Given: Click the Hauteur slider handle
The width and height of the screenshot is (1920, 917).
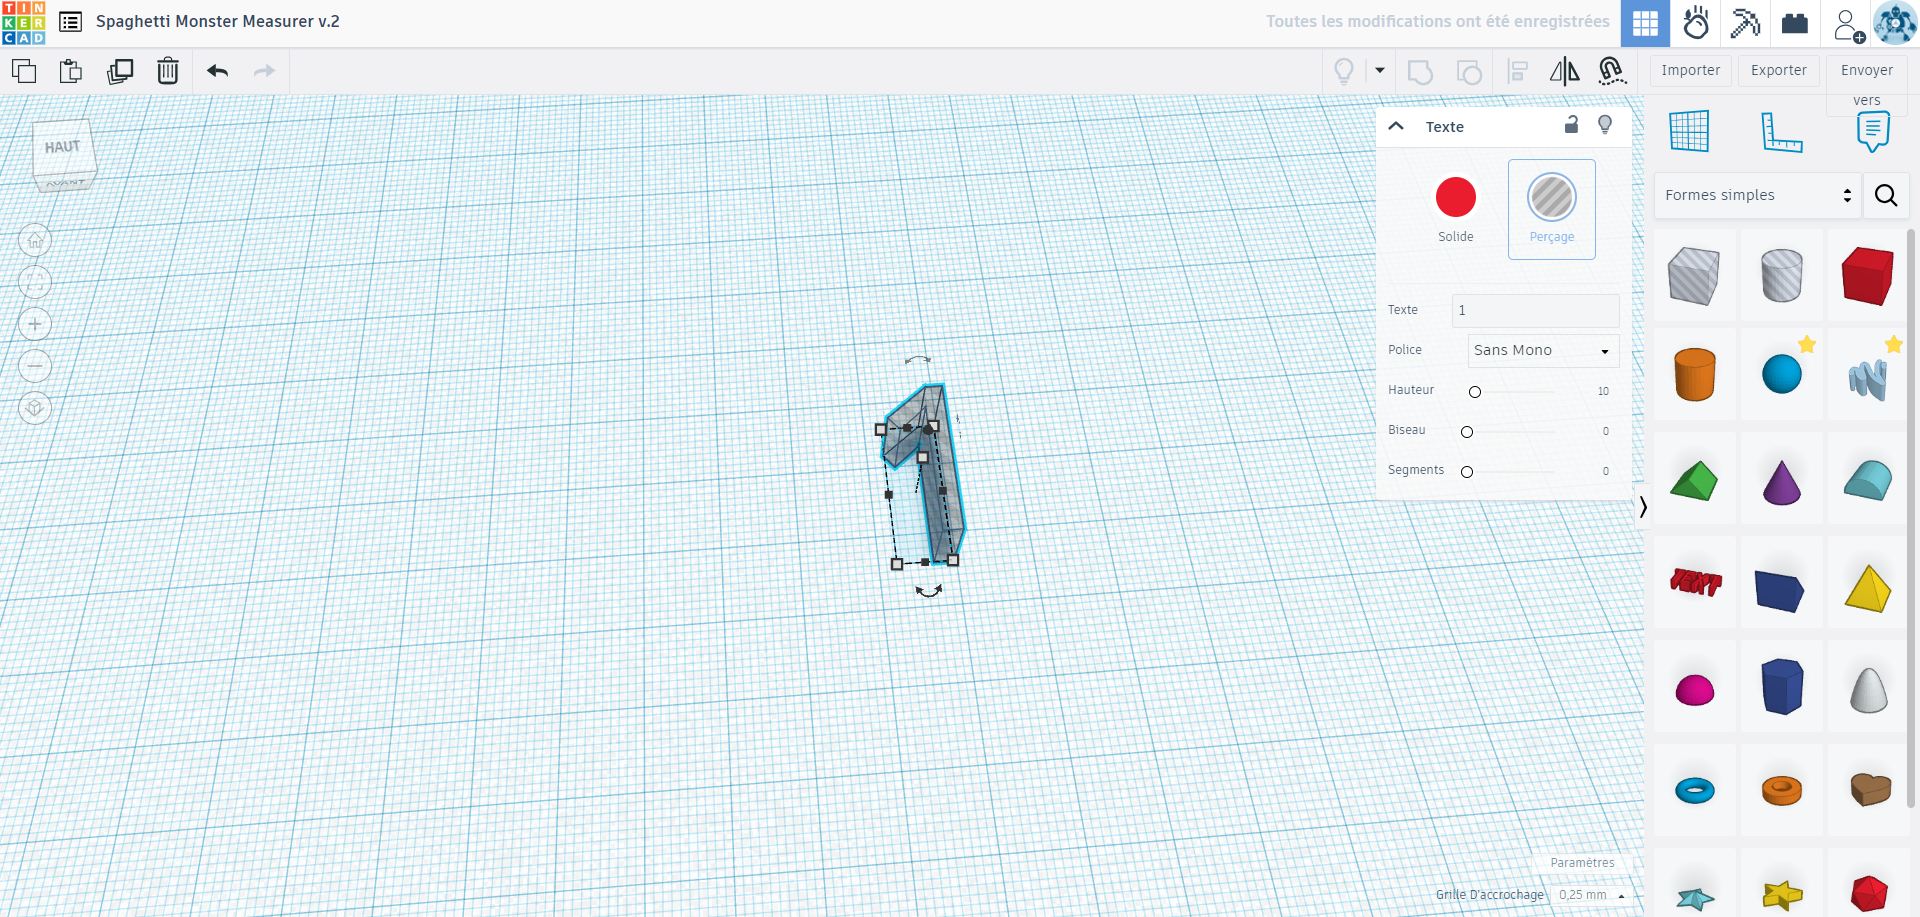Looking at the screenshot, I should [1475, 392].
